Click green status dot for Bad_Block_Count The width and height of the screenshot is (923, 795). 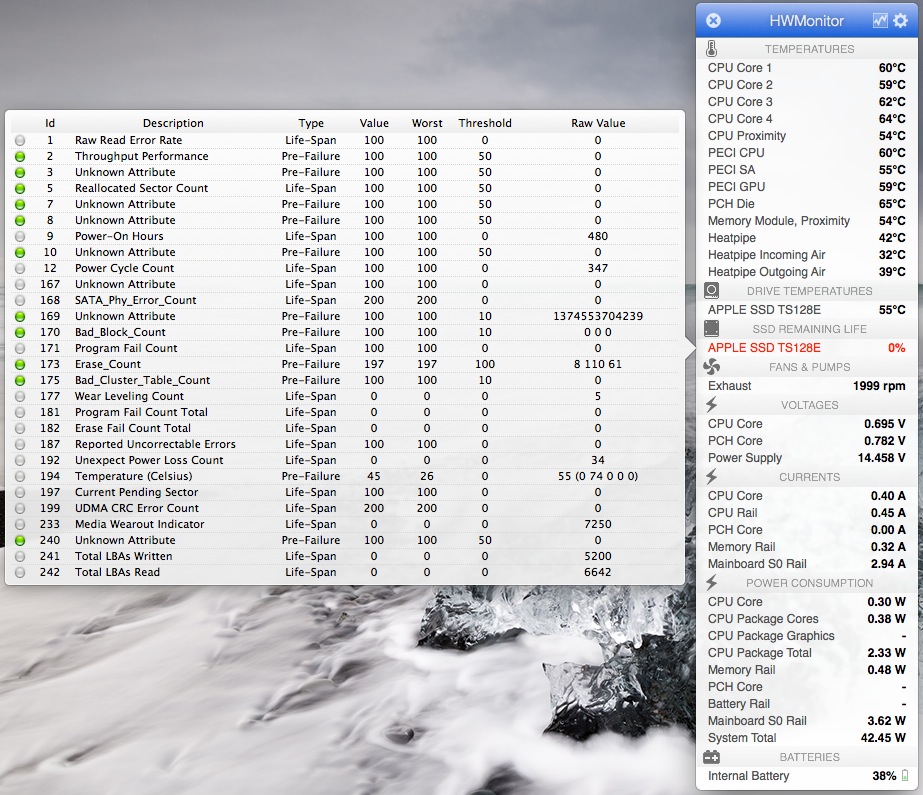(x=20, y=332)
